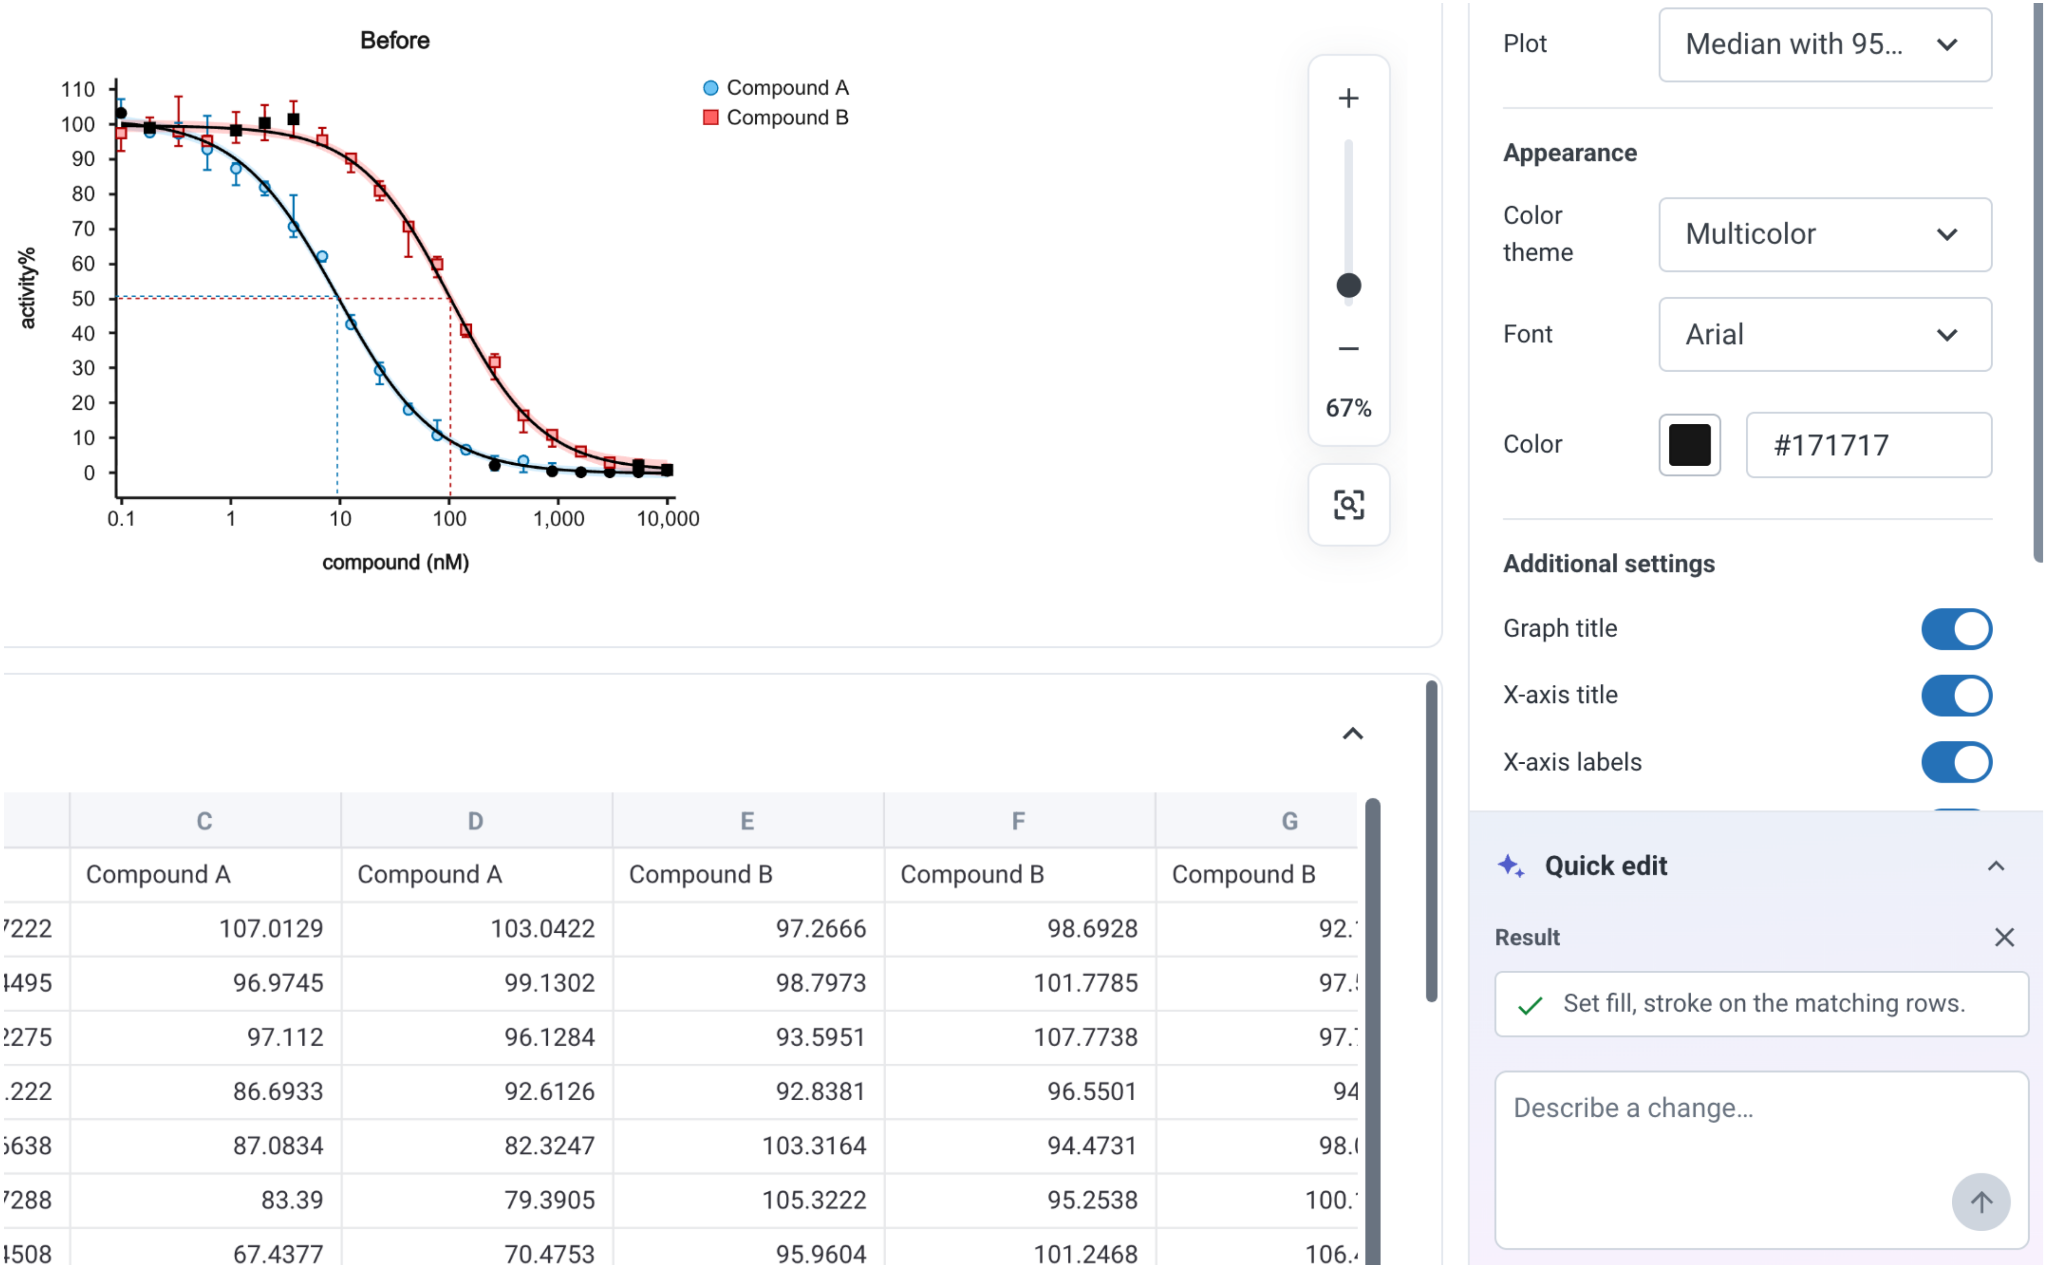Screen dimensions: 2048x1267
Task: Click cell with value 82.3247
Action: (x=476, y=1146)
